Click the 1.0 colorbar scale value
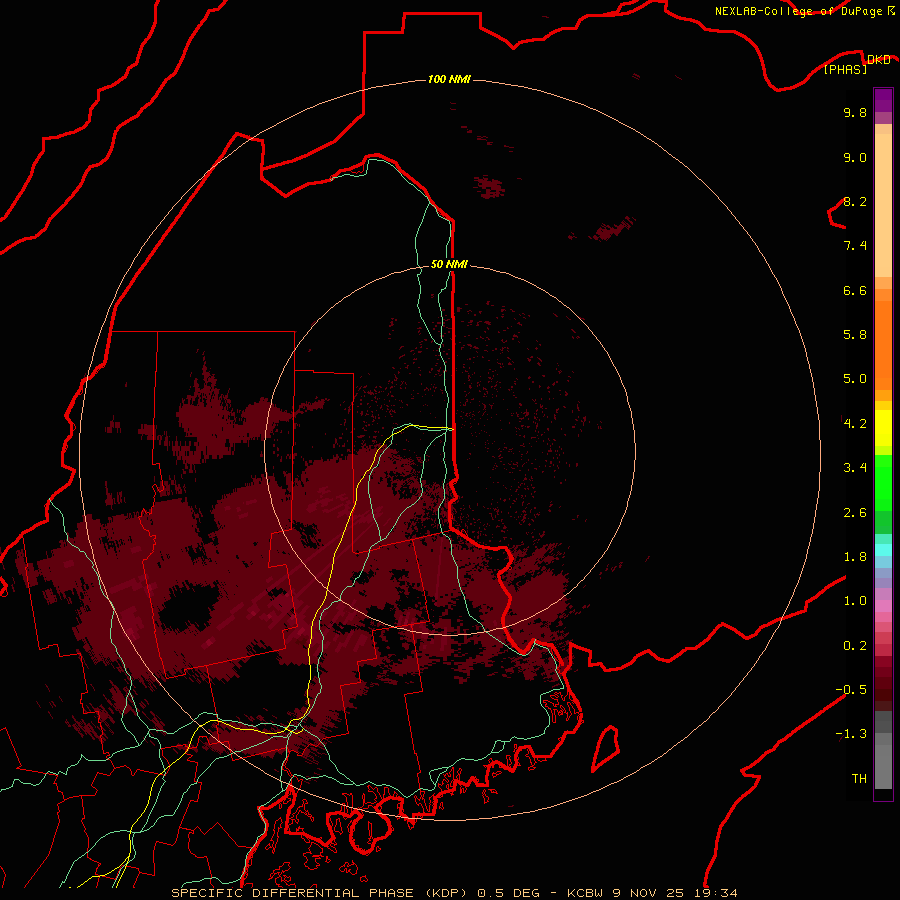Image resolution: width=900 pixels, height=900 pixels. [855, 600]
